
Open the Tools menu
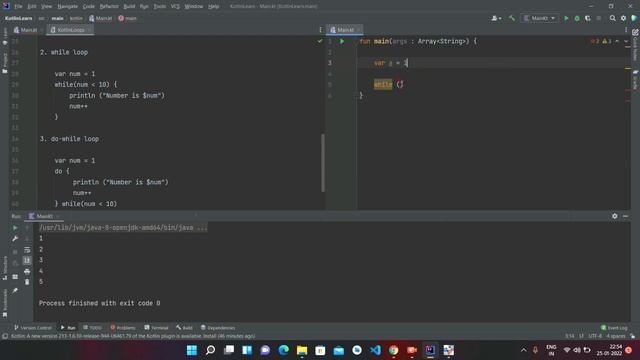pos(160,7)
